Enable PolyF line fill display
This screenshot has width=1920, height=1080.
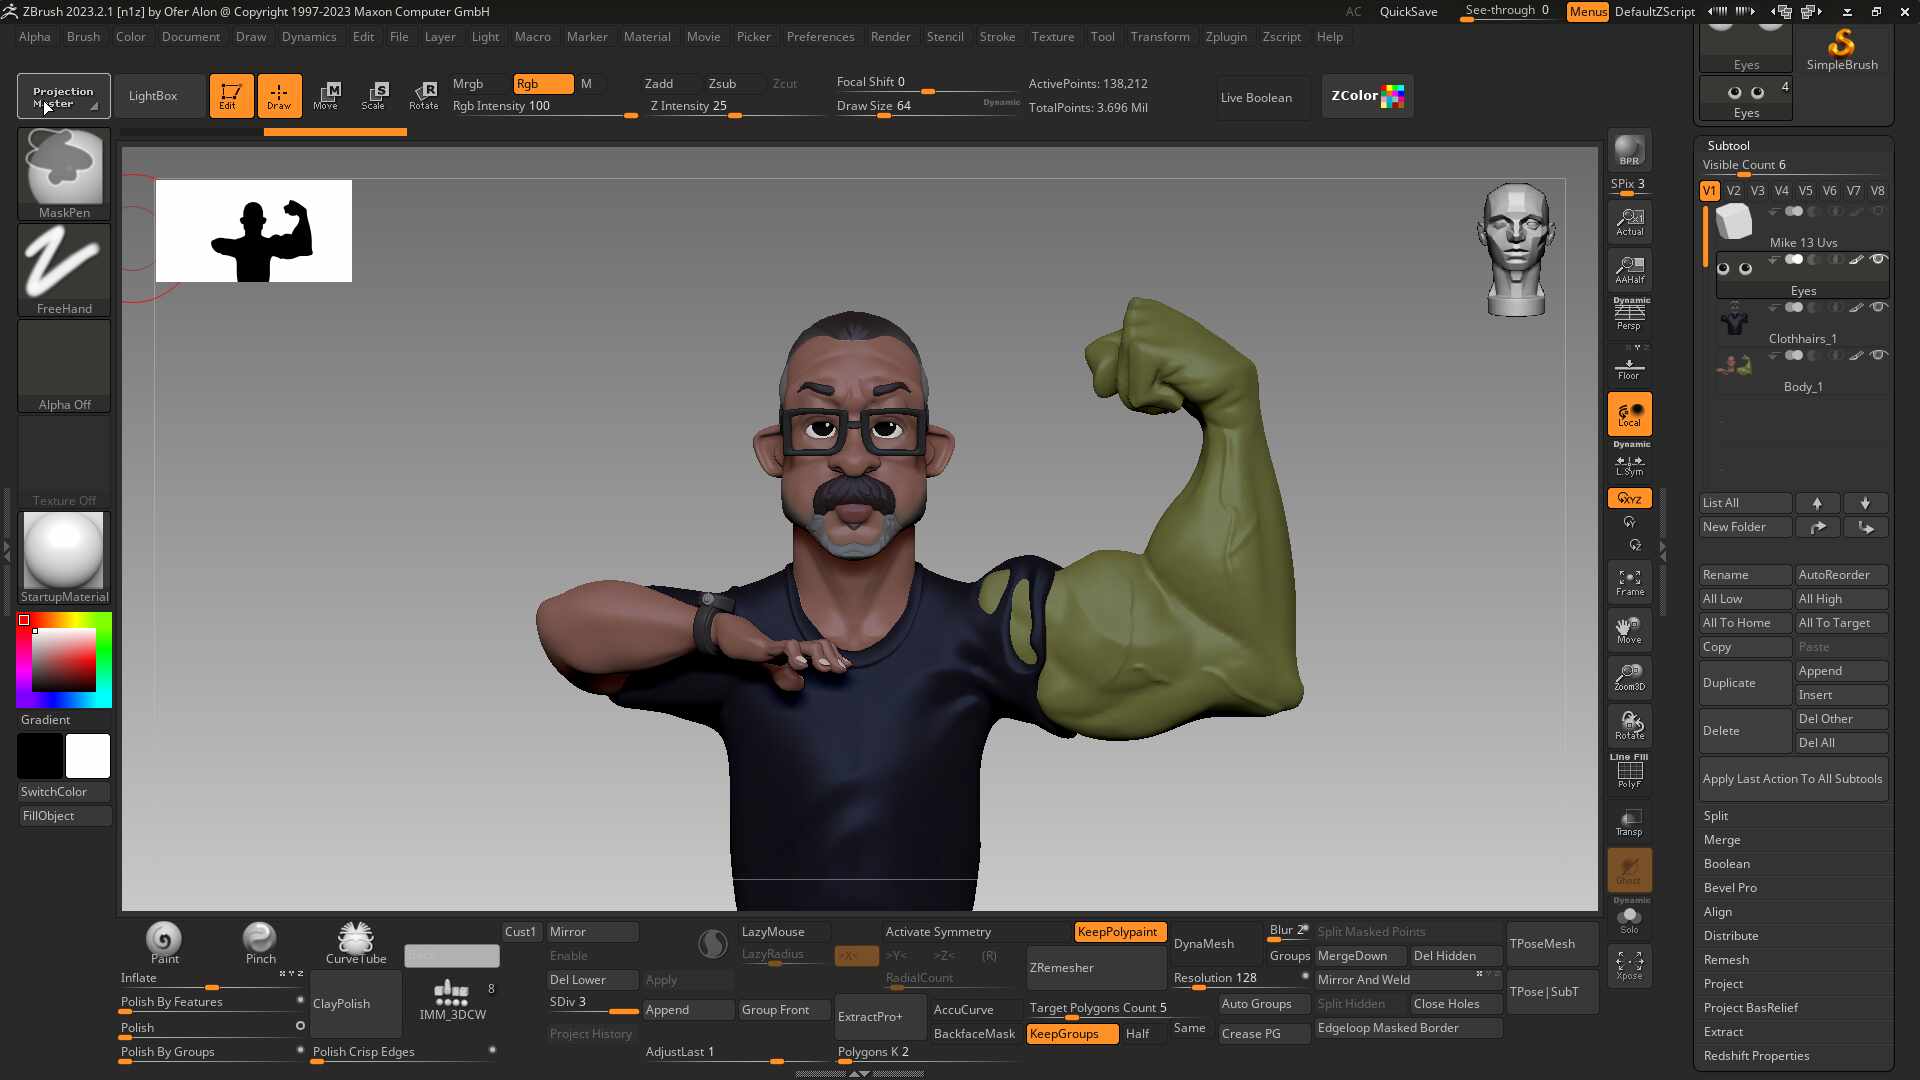pyautogui.click(x=1629, y=773)
